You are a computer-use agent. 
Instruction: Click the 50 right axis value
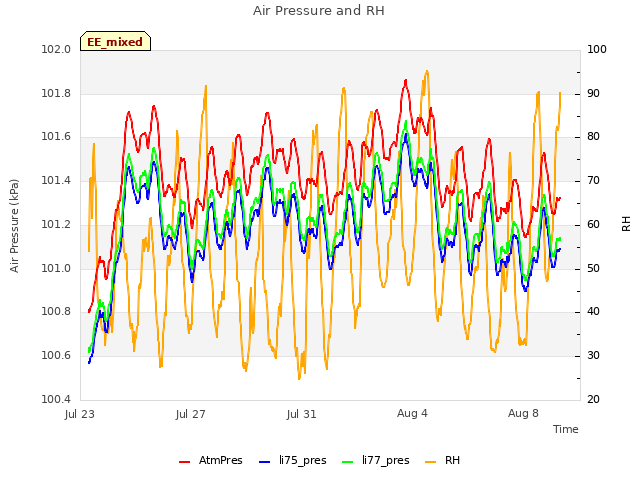click(x=593, y=269)
